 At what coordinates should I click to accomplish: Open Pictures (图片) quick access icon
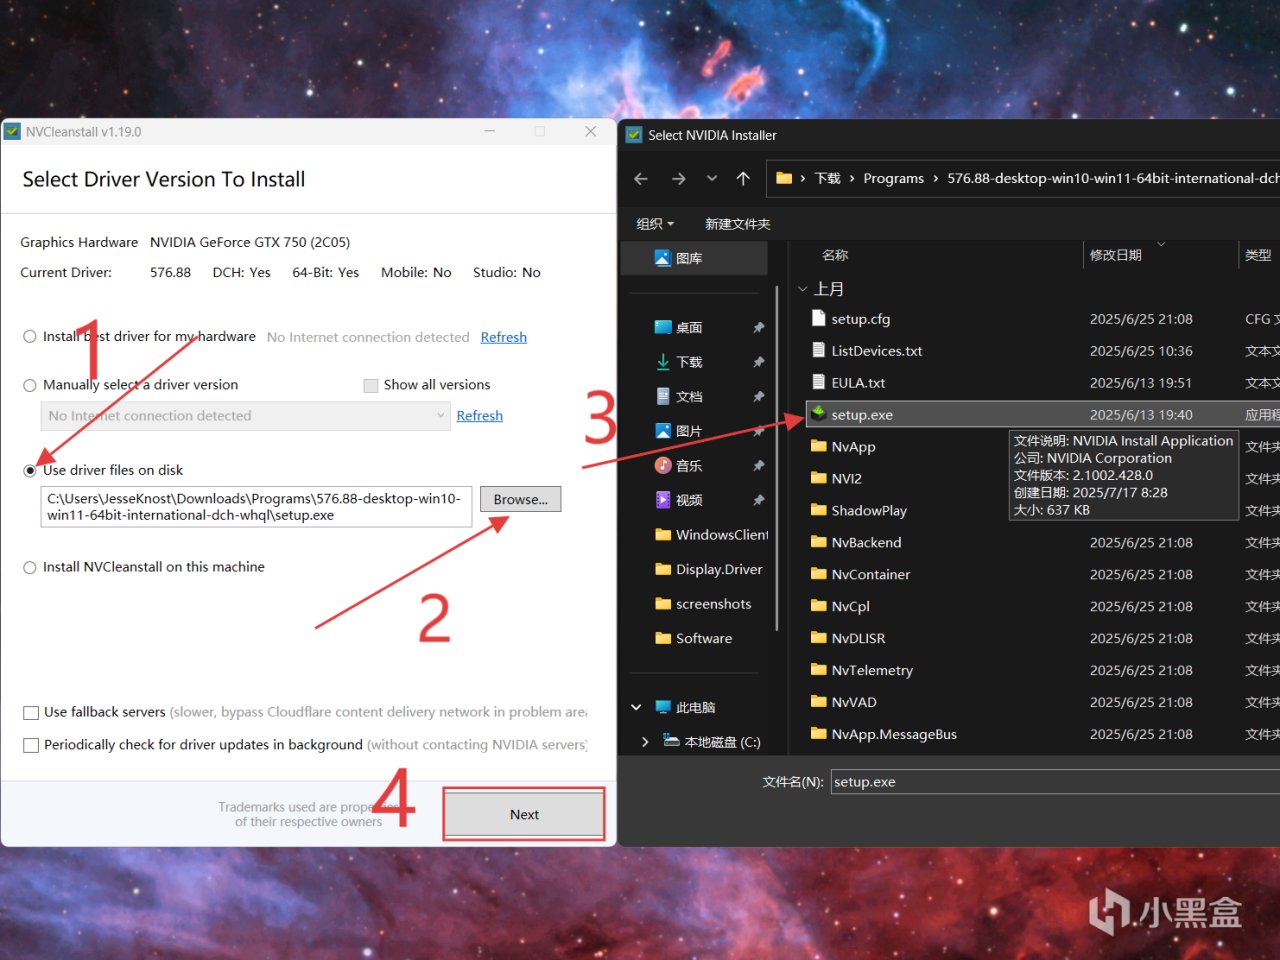coord(663,431)
